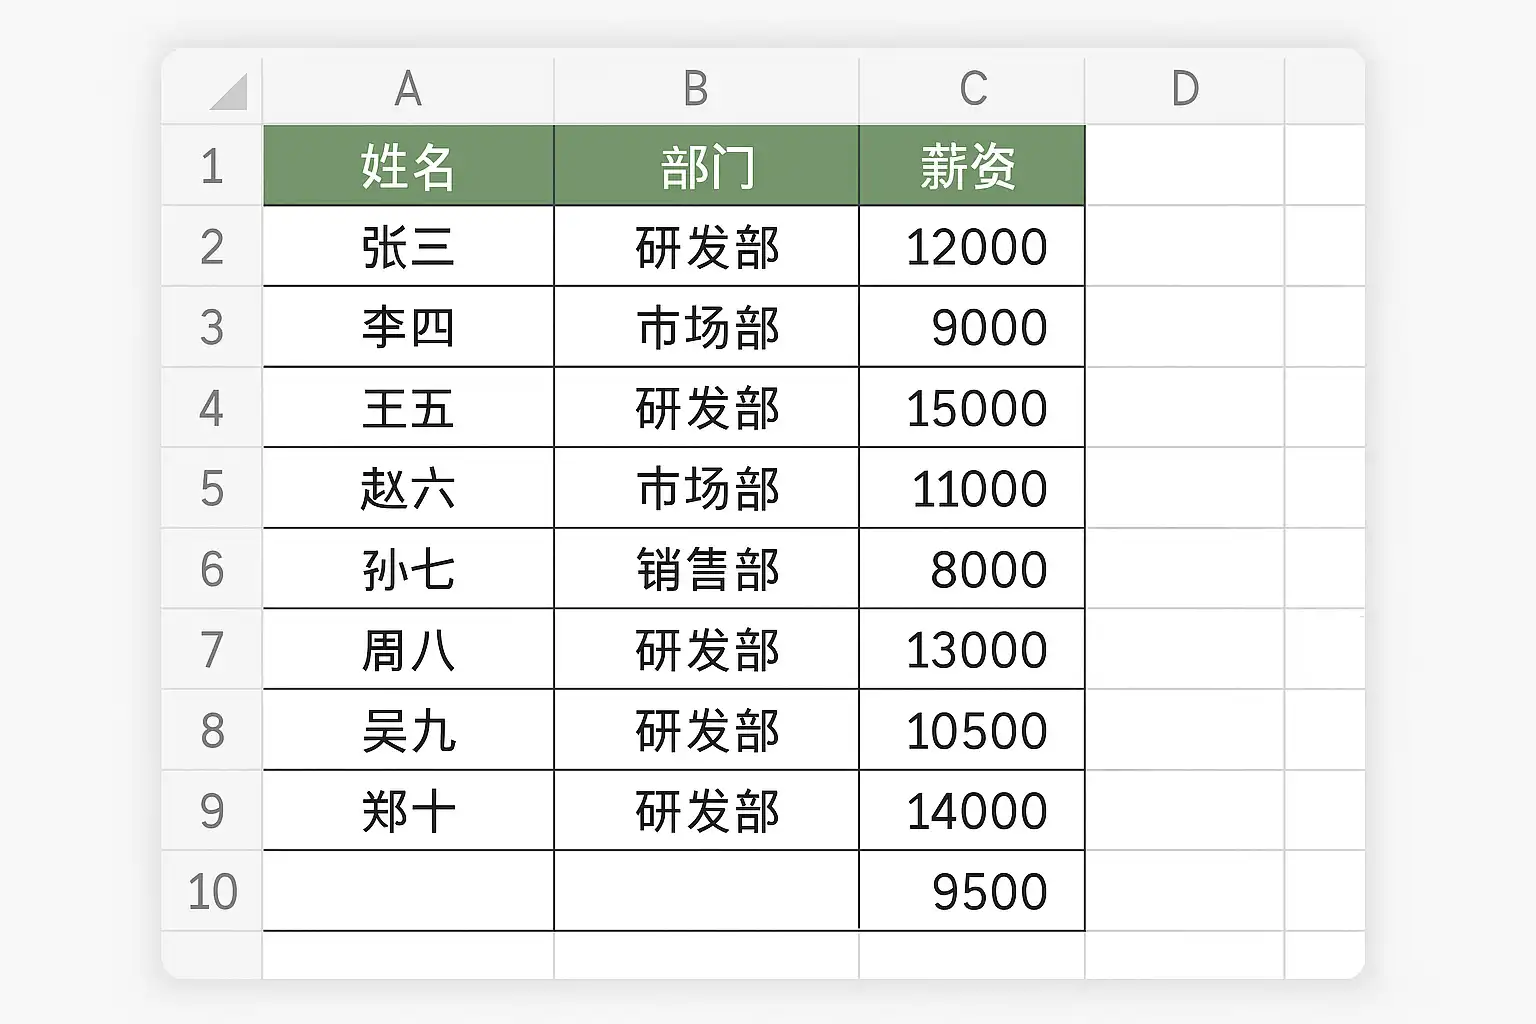Select the salary cell showing 15000
Screen dimensions: 1536x1024
click(x=972, y=408)
